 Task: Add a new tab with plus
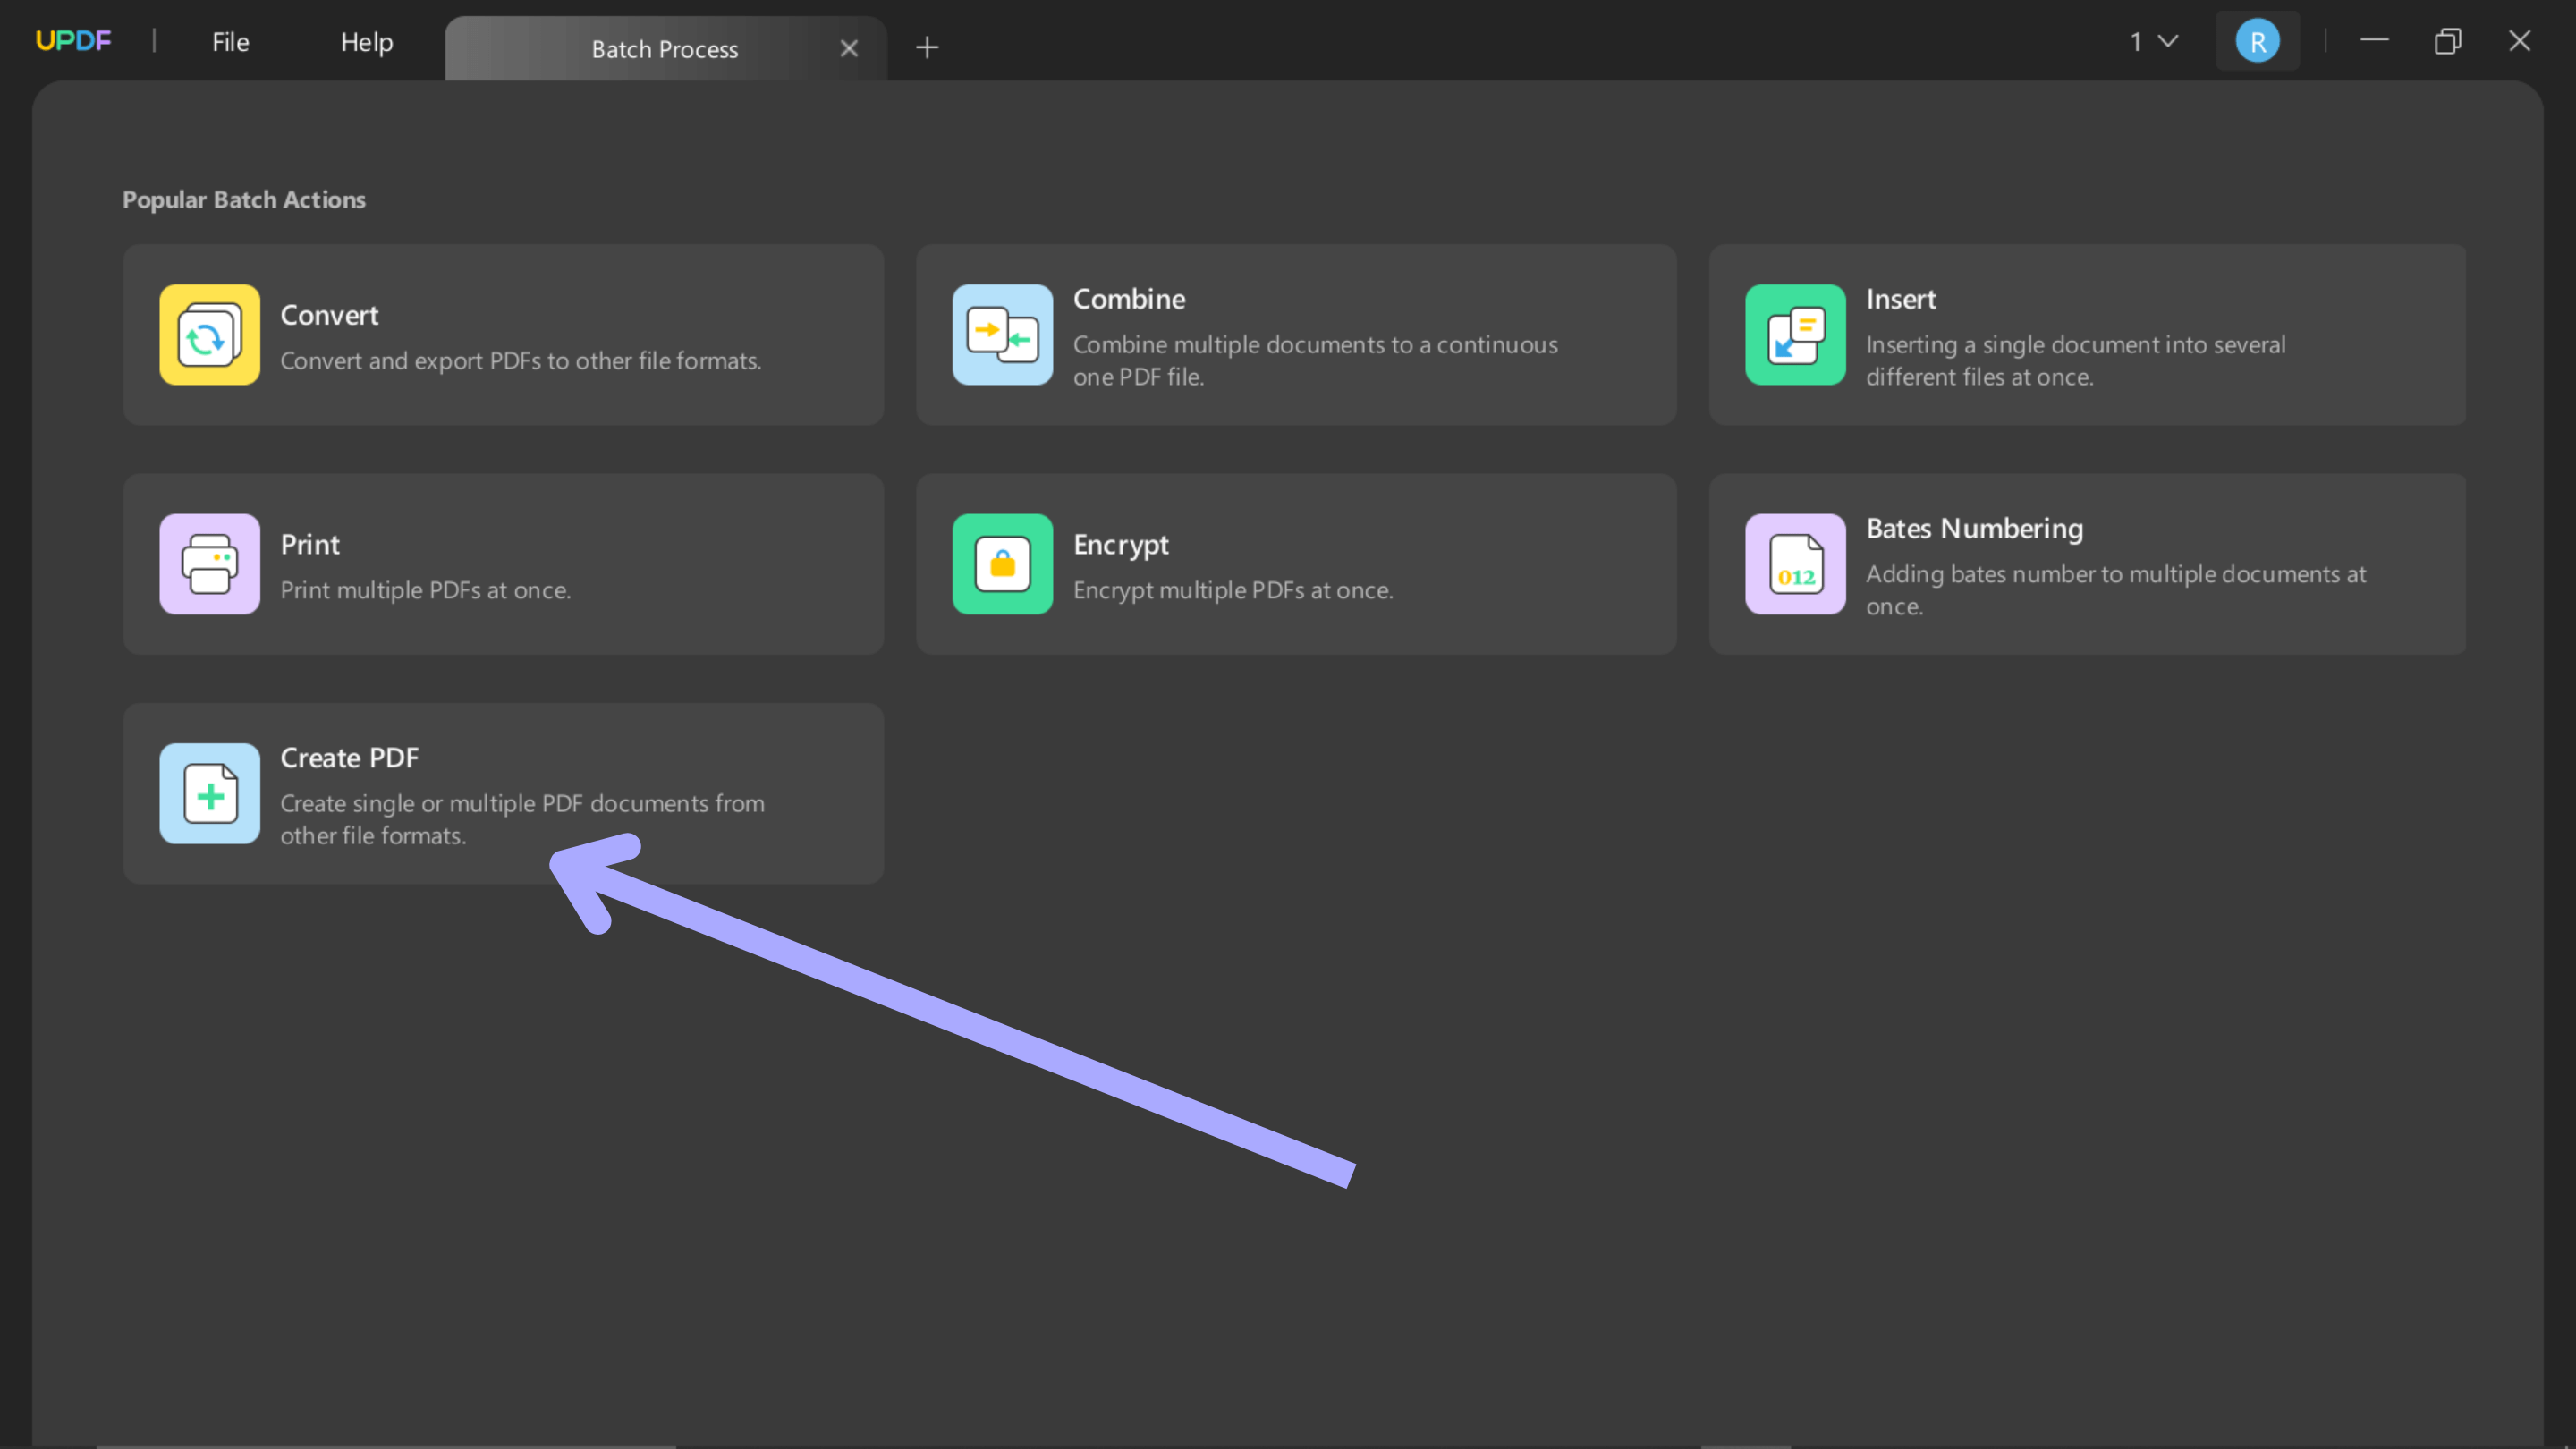[x=927, y=47]
